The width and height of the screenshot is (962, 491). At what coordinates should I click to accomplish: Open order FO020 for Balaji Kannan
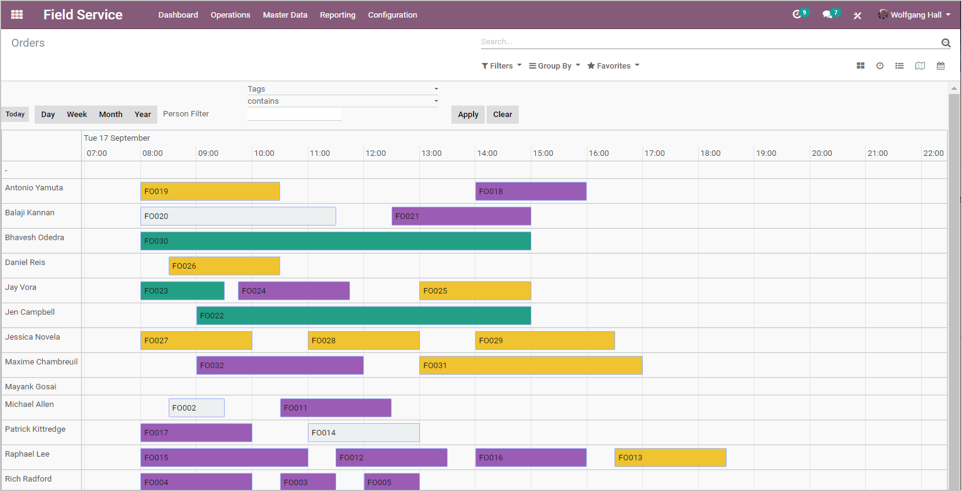238,216
